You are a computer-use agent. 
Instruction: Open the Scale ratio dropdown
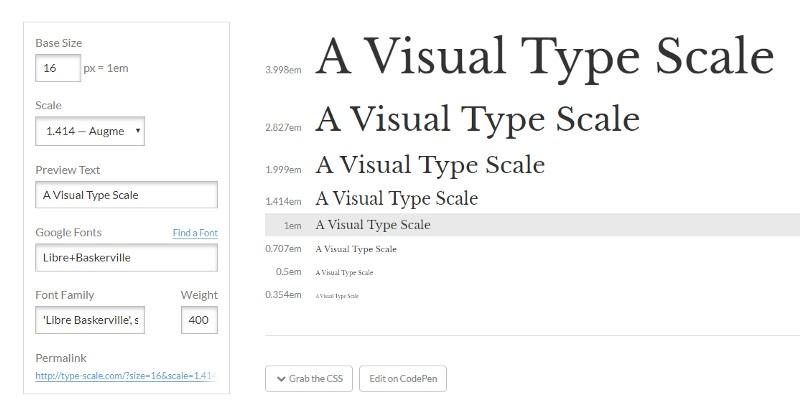click(x=90, y=131)
